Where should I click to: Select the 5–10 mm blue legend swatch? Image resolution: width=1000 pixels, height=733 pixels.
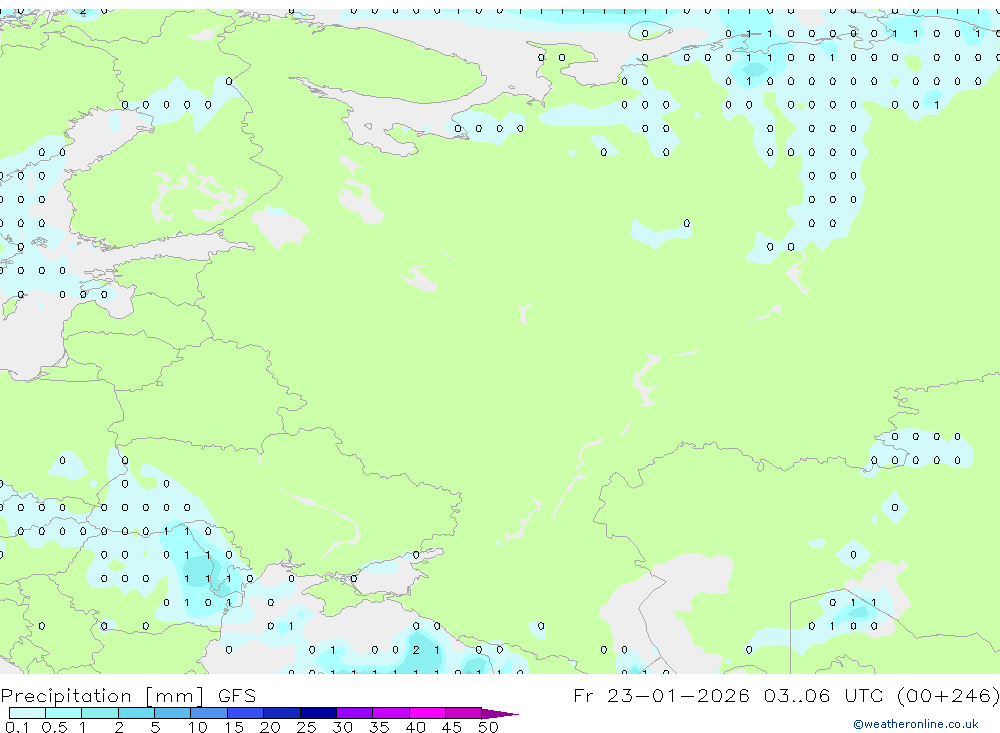[x=173, y=713]
